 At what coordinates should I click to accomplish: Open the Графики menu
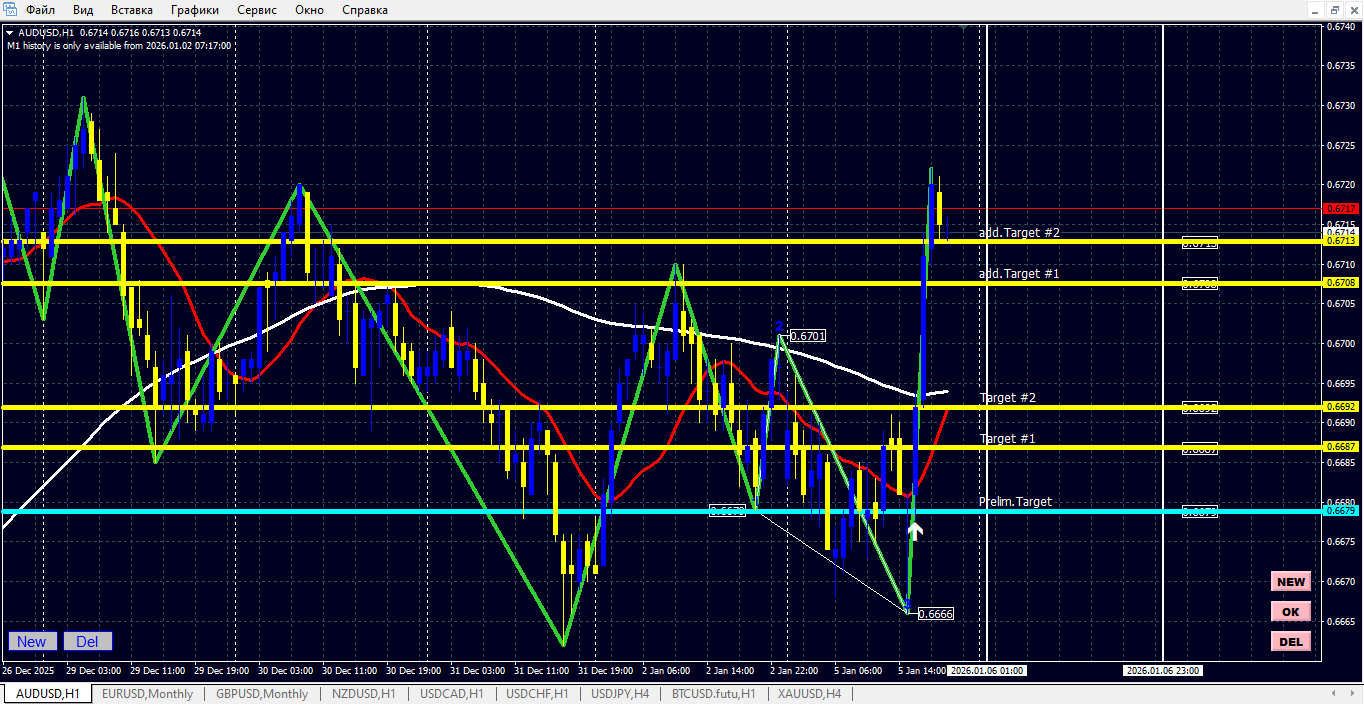pos(195,10)
